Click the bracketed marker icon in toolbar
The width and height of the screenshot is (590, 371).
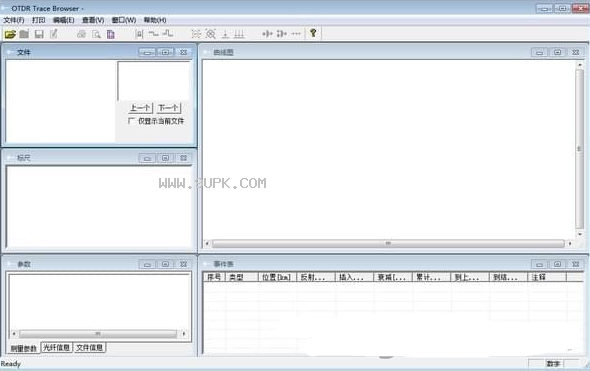139,34
